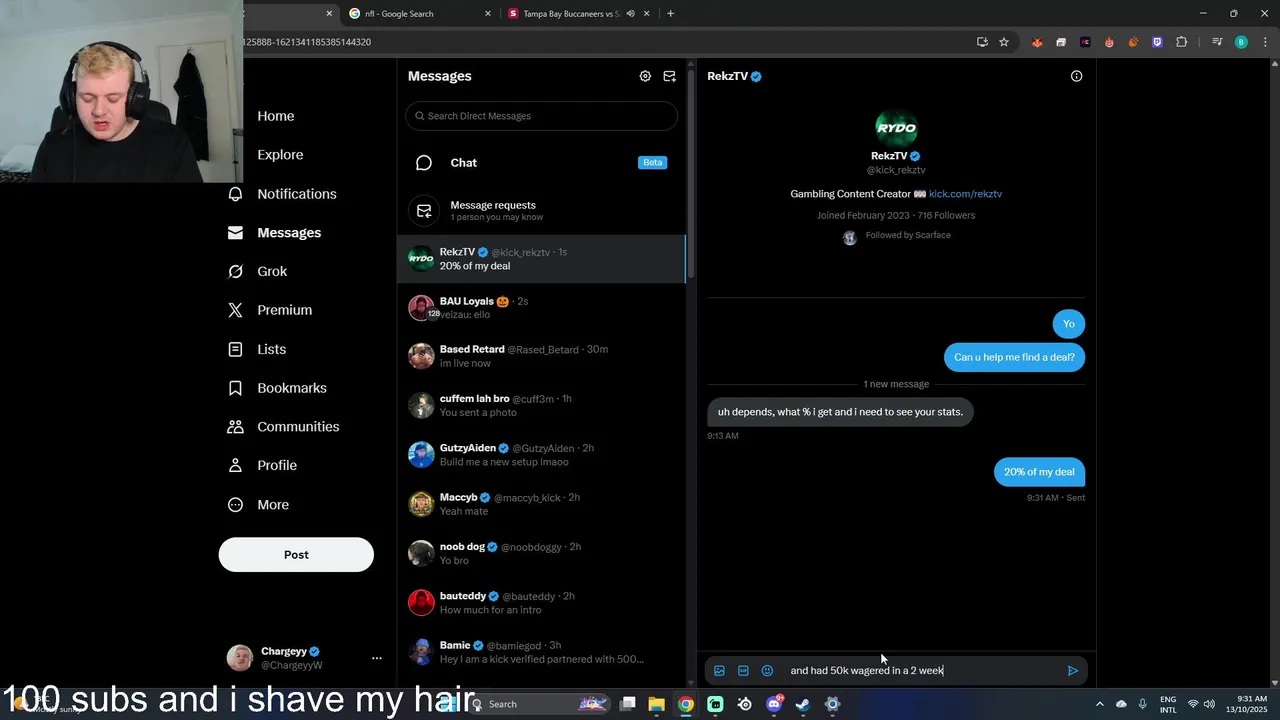The height and width of the screenshot is (720, 1280).
Task: Open a new browser tab
Action: [x=670, y=14]
